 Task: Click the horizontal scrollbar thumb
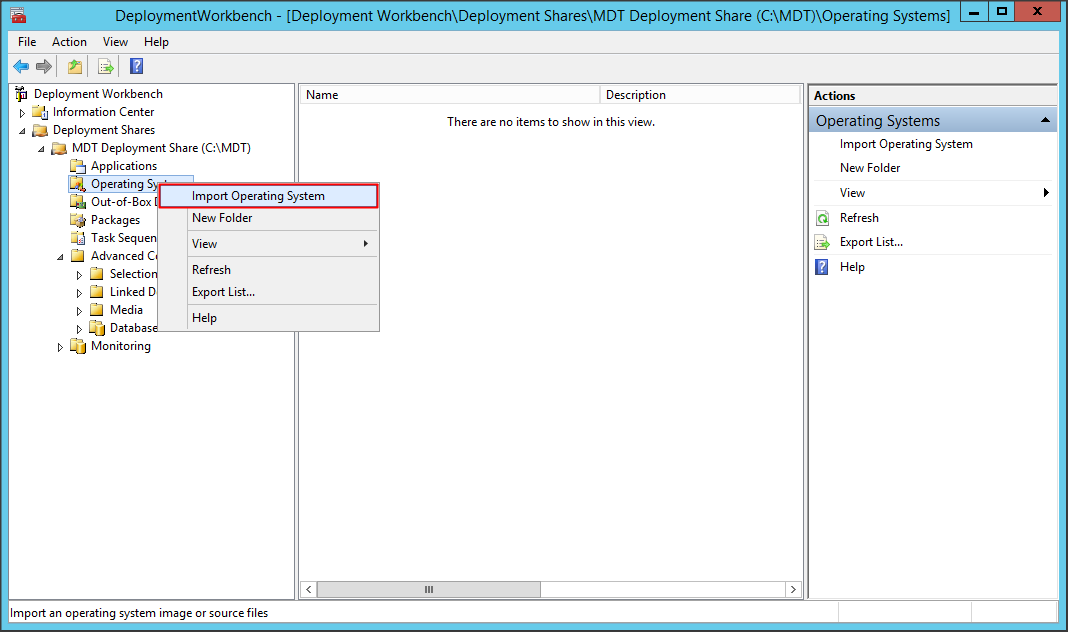tap(428, 590)
